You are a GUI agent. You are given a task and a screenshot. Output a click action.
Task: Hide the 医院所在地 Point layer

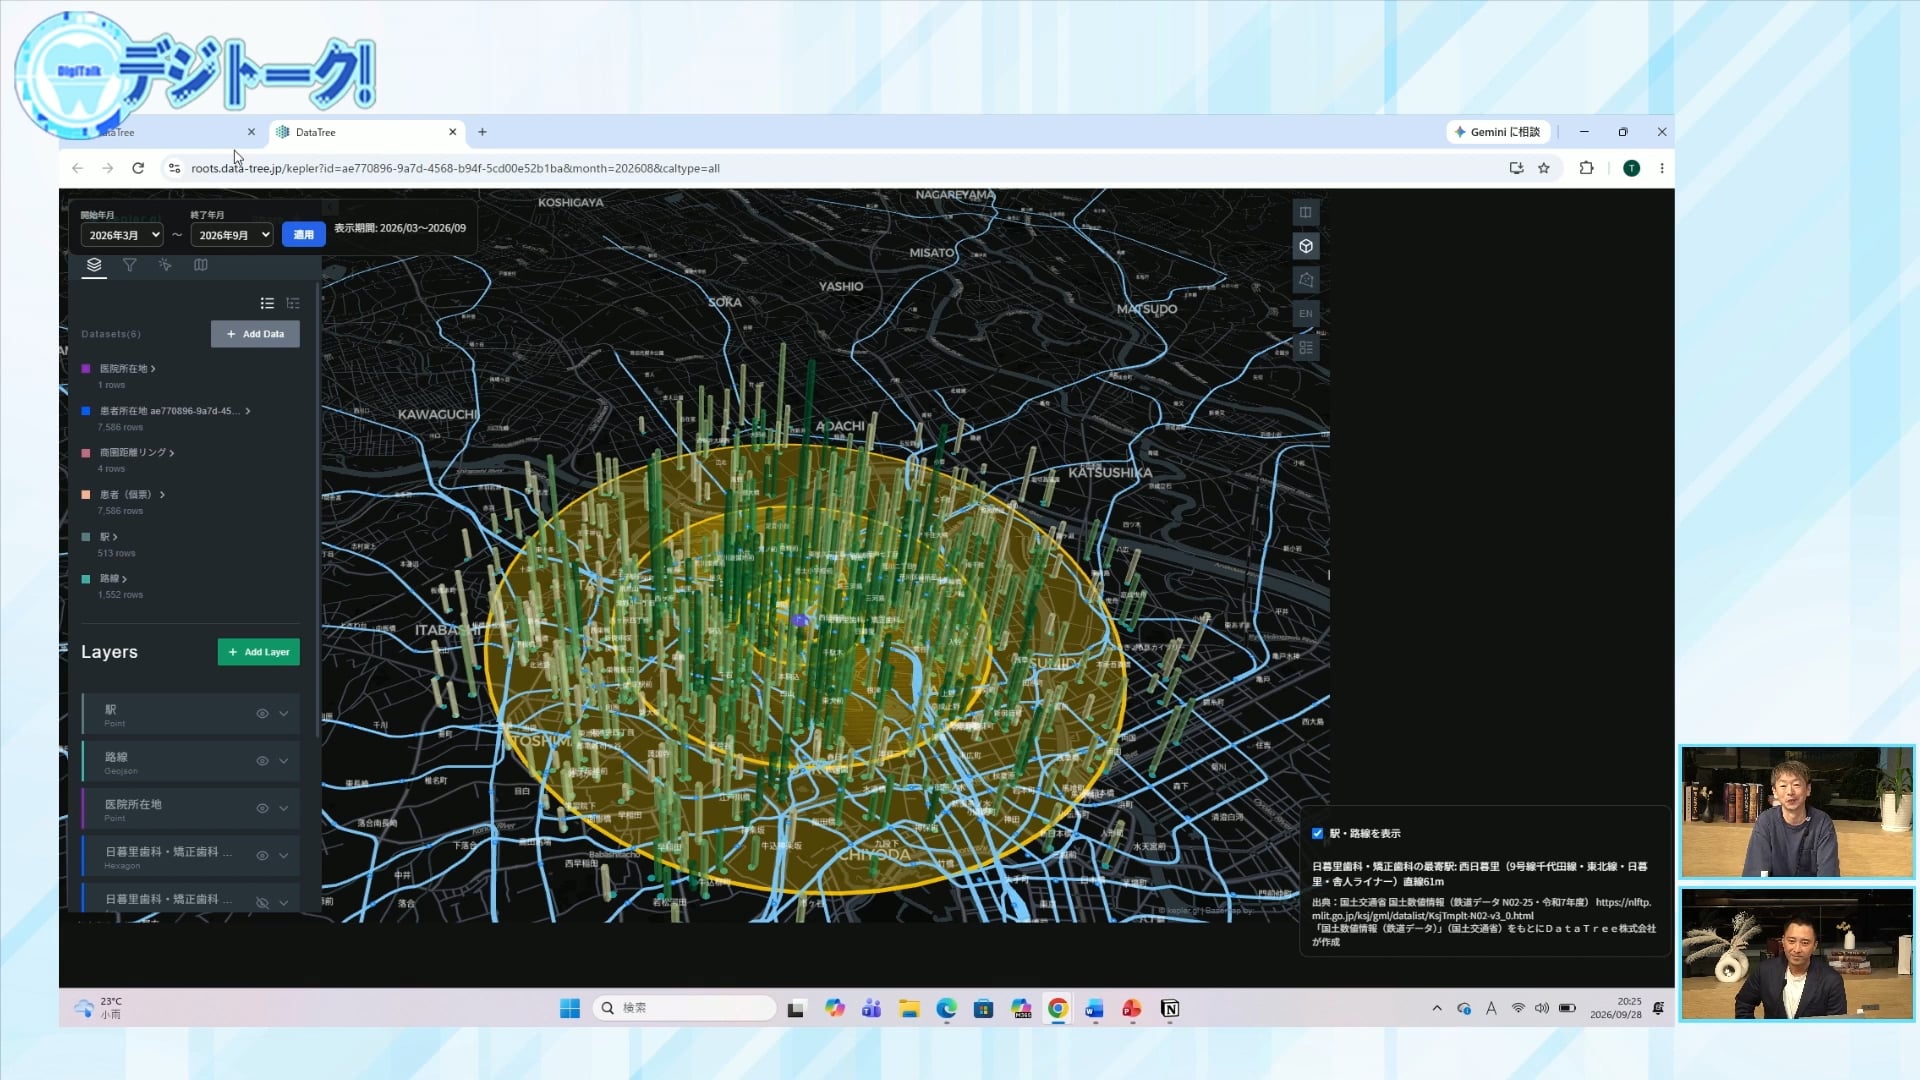(x=262, y=808)
